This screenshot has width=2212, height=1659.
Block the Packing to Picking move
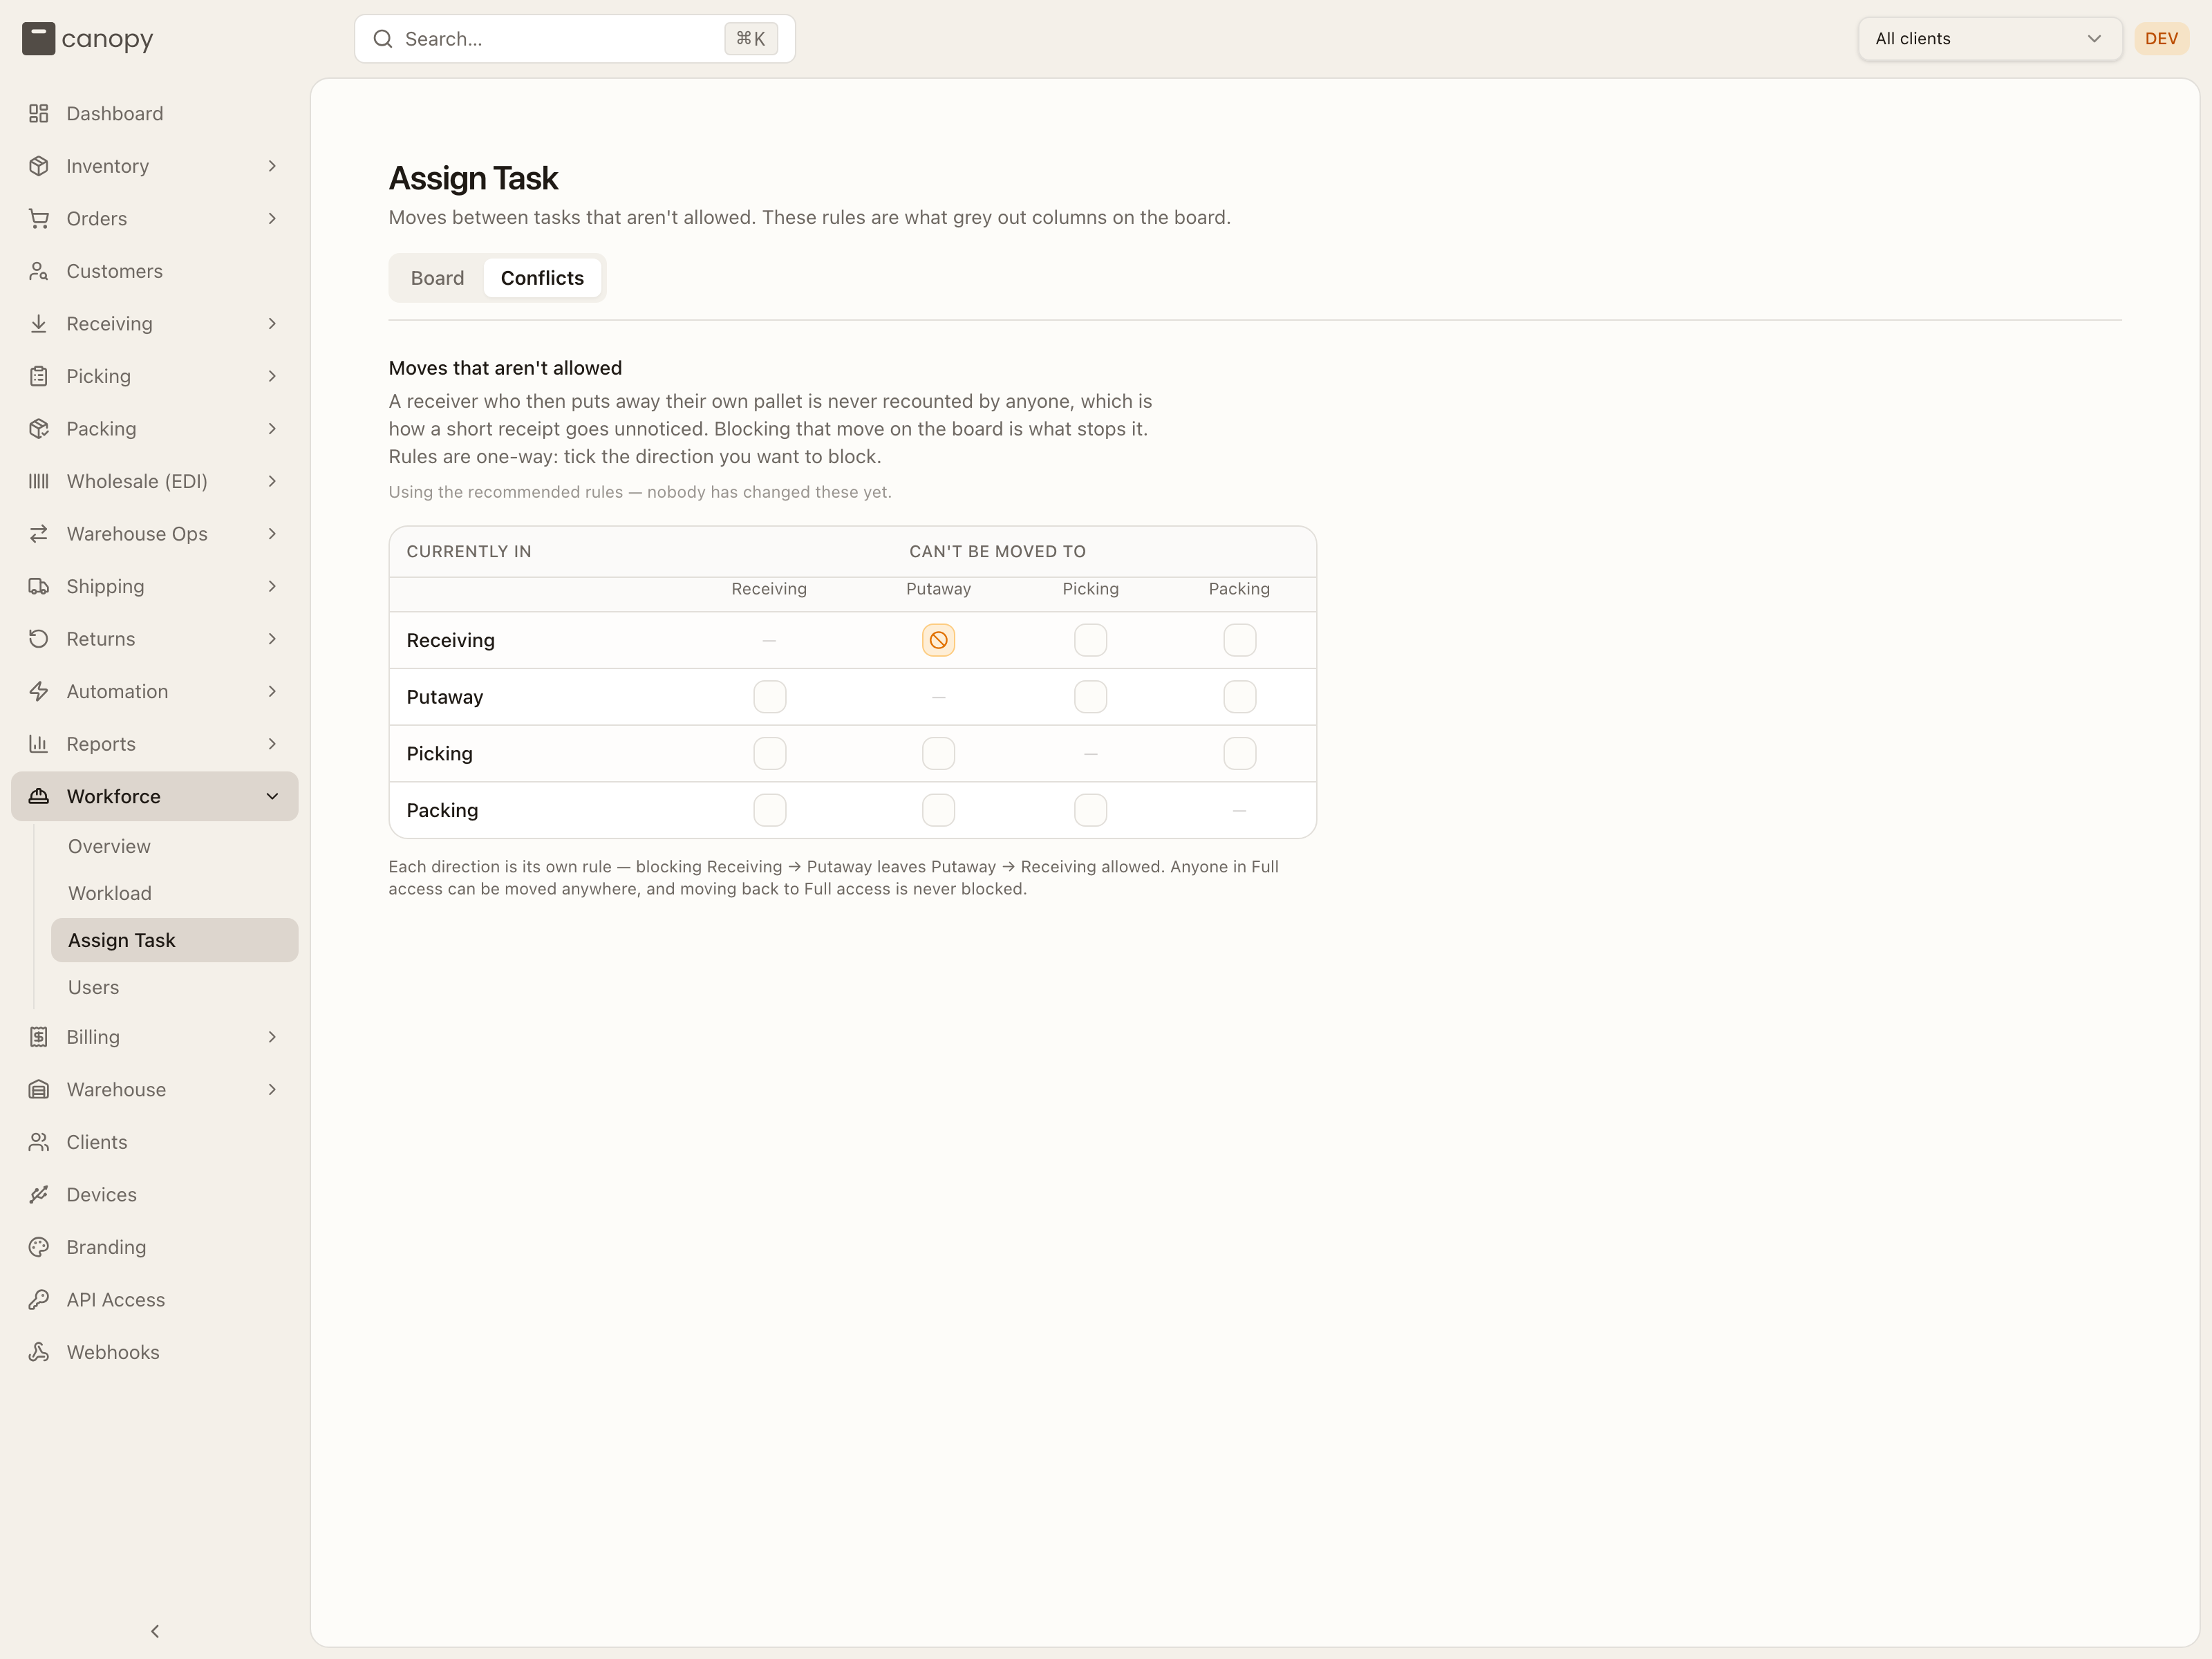point(1090,810)
